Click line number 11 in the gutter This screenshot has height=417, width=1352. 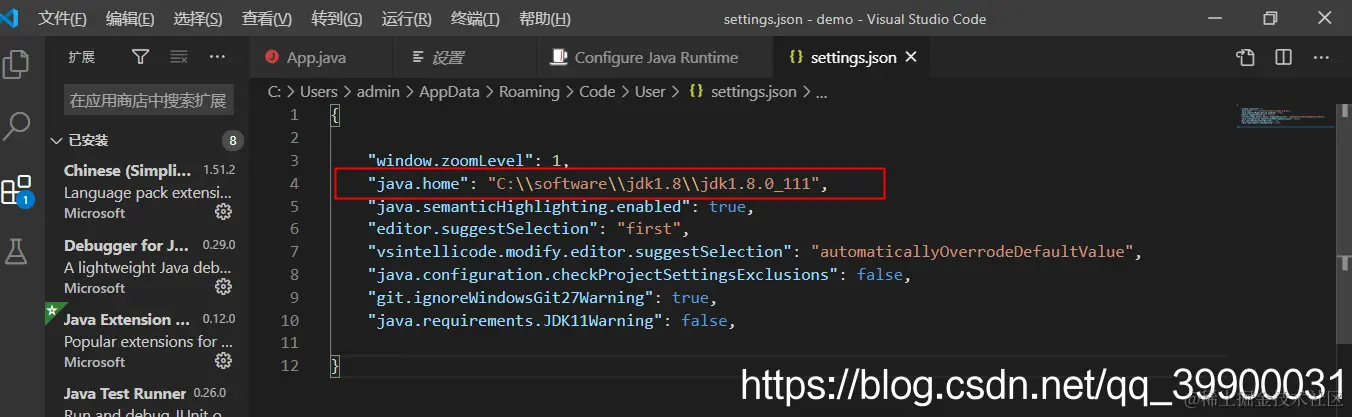[x=290, y=344]
